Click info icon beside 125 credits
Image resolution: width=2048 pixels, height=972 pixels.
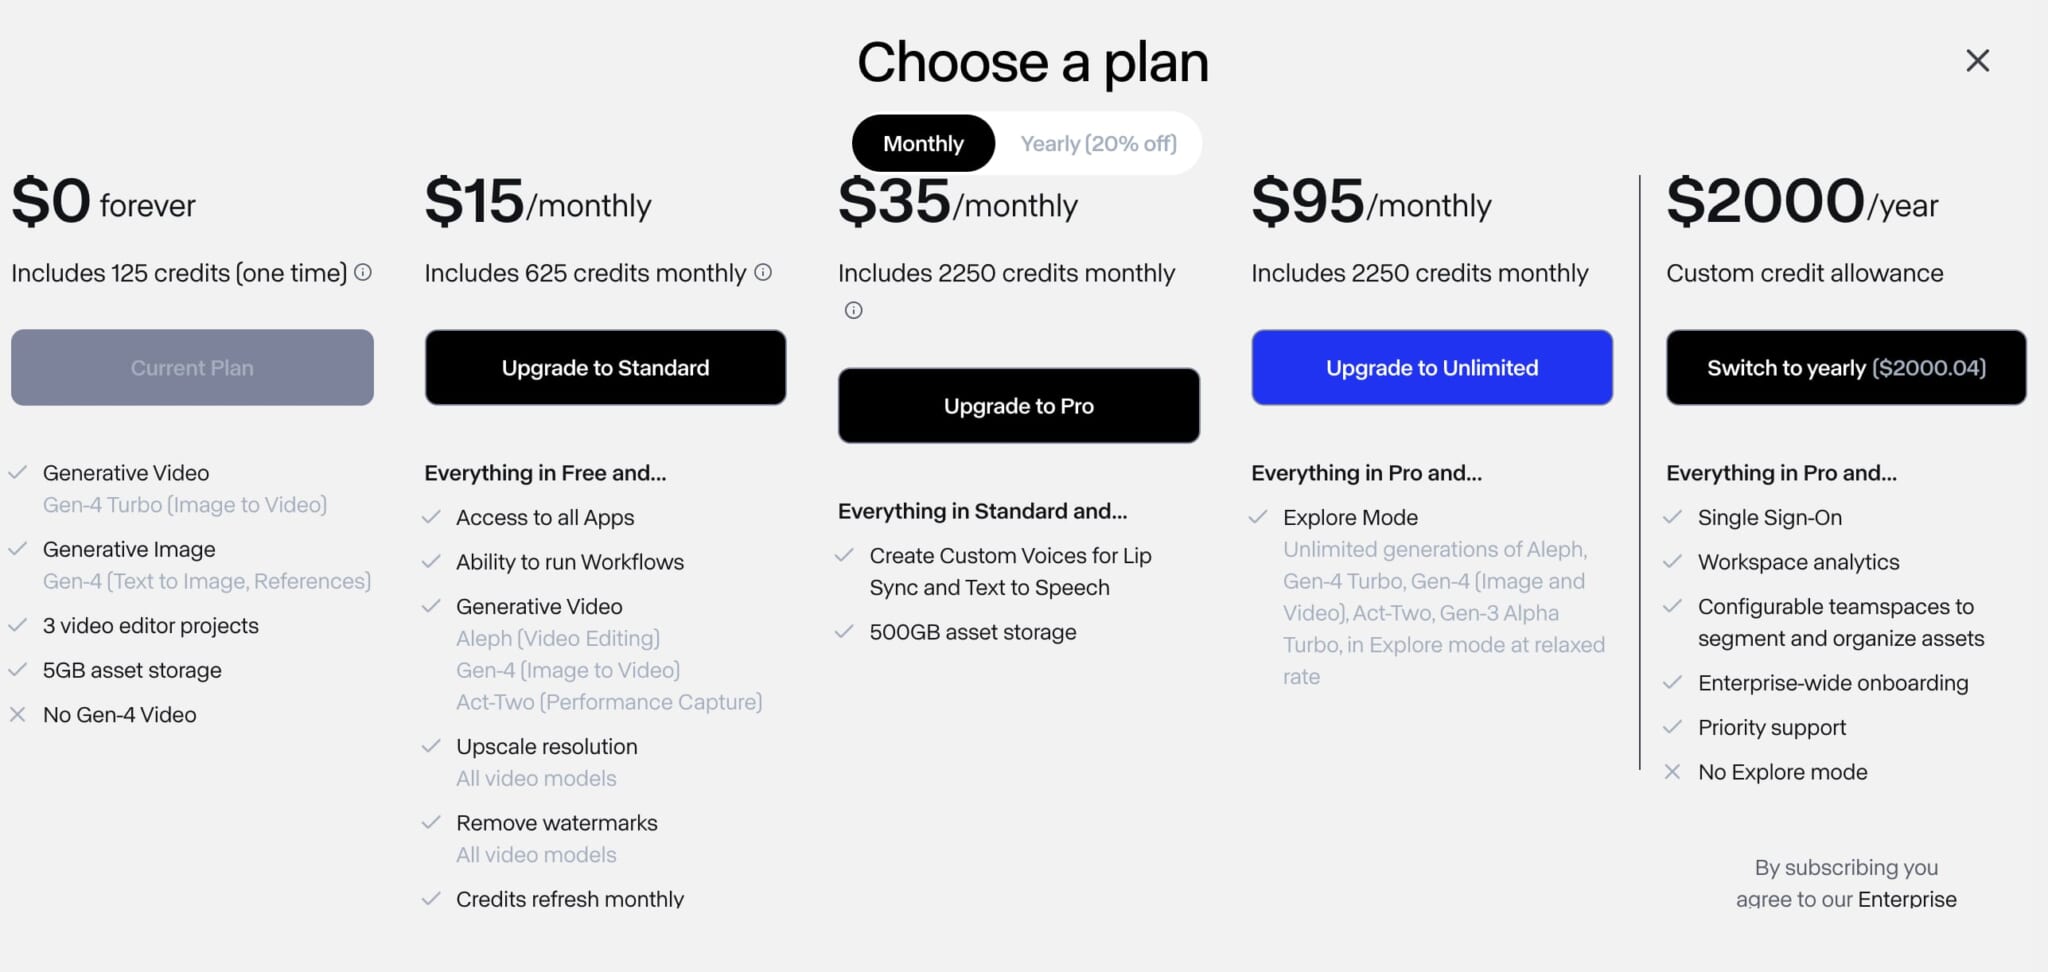click(363, 272)
